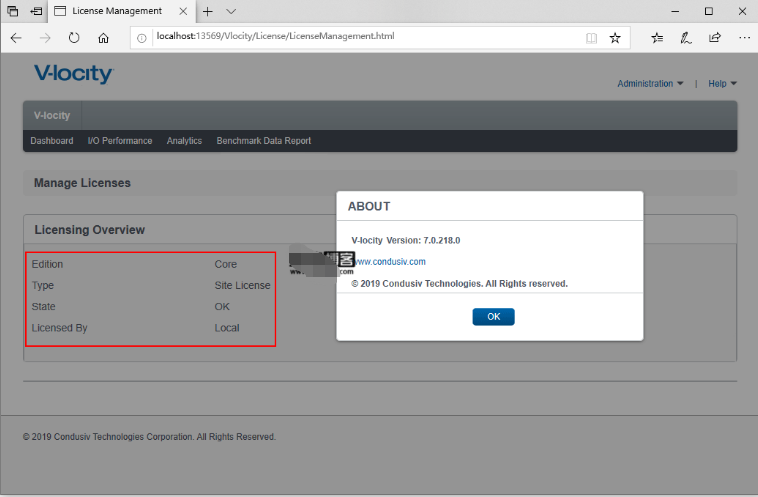Open the add notes pen icon

click(685, 38)
